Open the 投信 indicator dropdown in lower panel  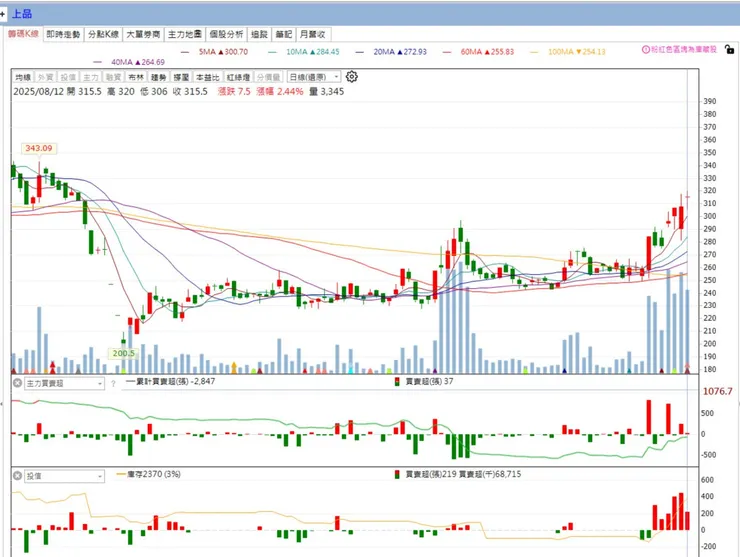(63, 476)
